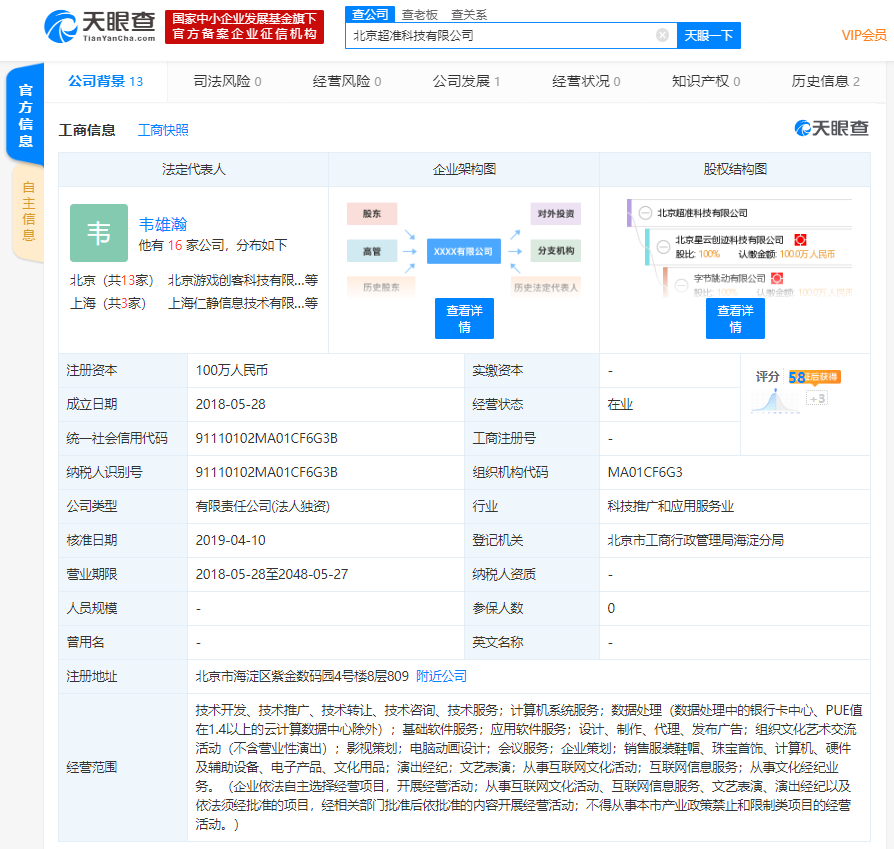Collapse the 字节跳动有限公司 node
This screenshot has height=849, width=894.
click(681, 285)
